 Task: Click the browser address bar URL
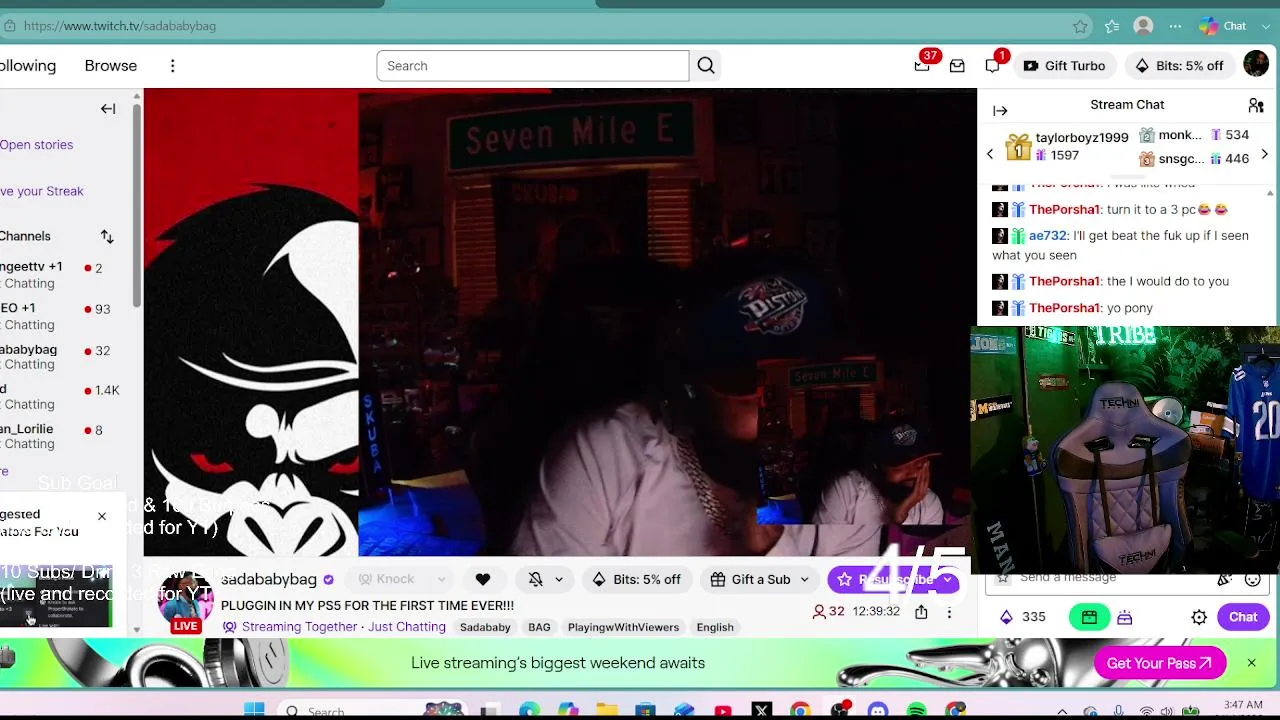coord(120,26)
